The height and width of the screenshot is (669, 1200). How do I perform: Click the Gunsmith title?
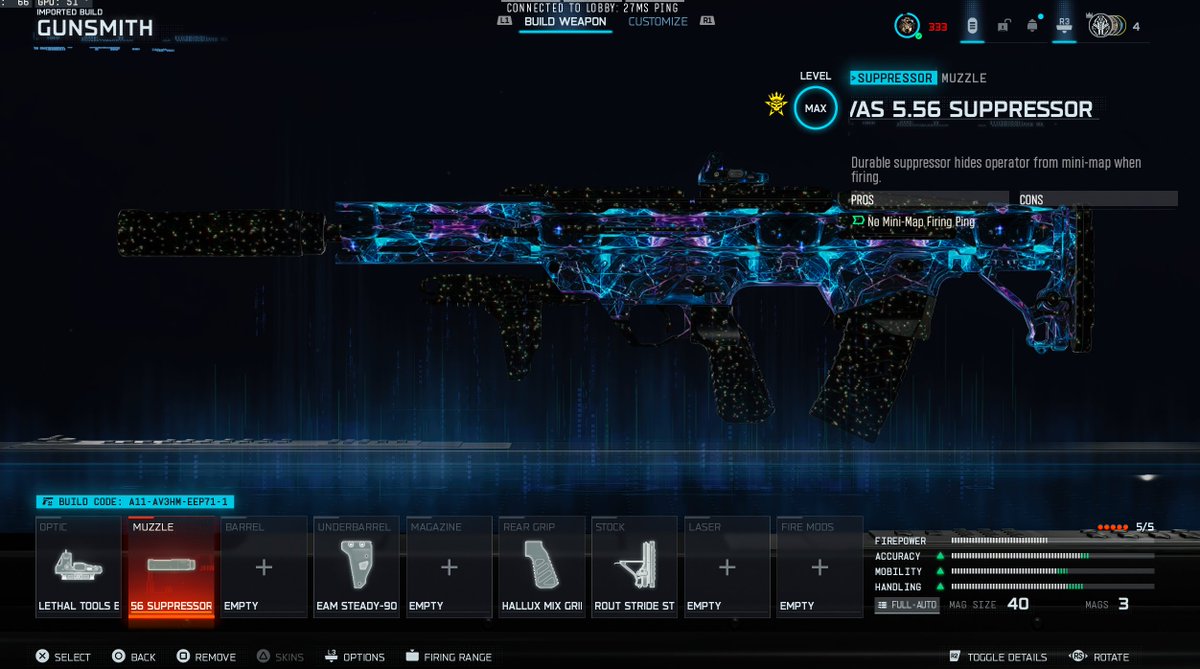(x=95, y=29)
